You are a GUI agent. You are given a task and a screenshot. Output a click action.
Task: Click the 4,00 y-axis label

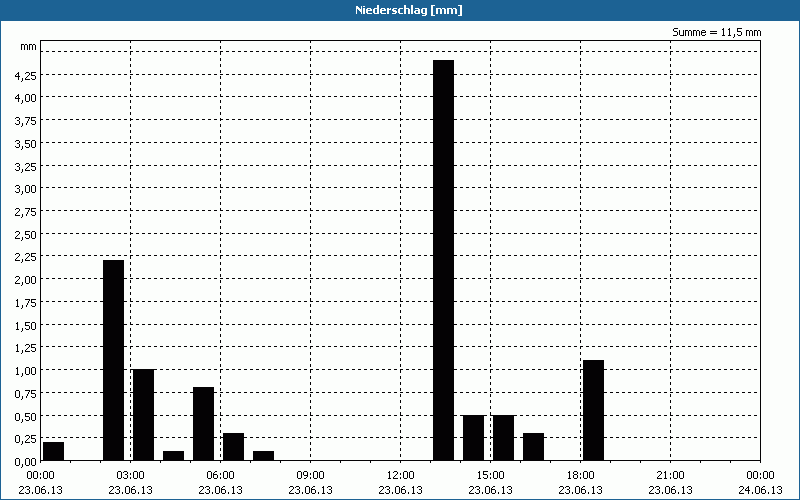(x=26, y=98)
